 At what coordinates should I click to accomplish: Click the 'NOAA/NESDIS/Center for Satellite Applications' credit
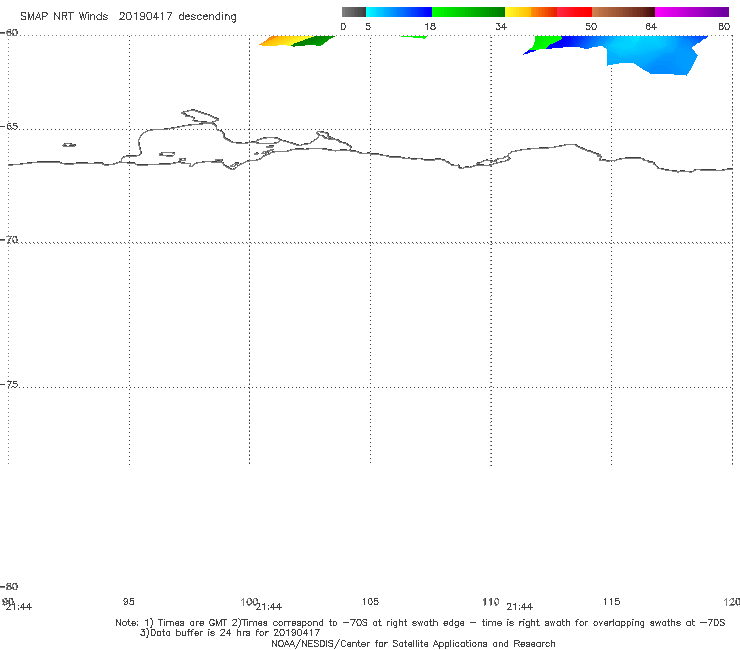pyautogui.click(x=413, y=643)
